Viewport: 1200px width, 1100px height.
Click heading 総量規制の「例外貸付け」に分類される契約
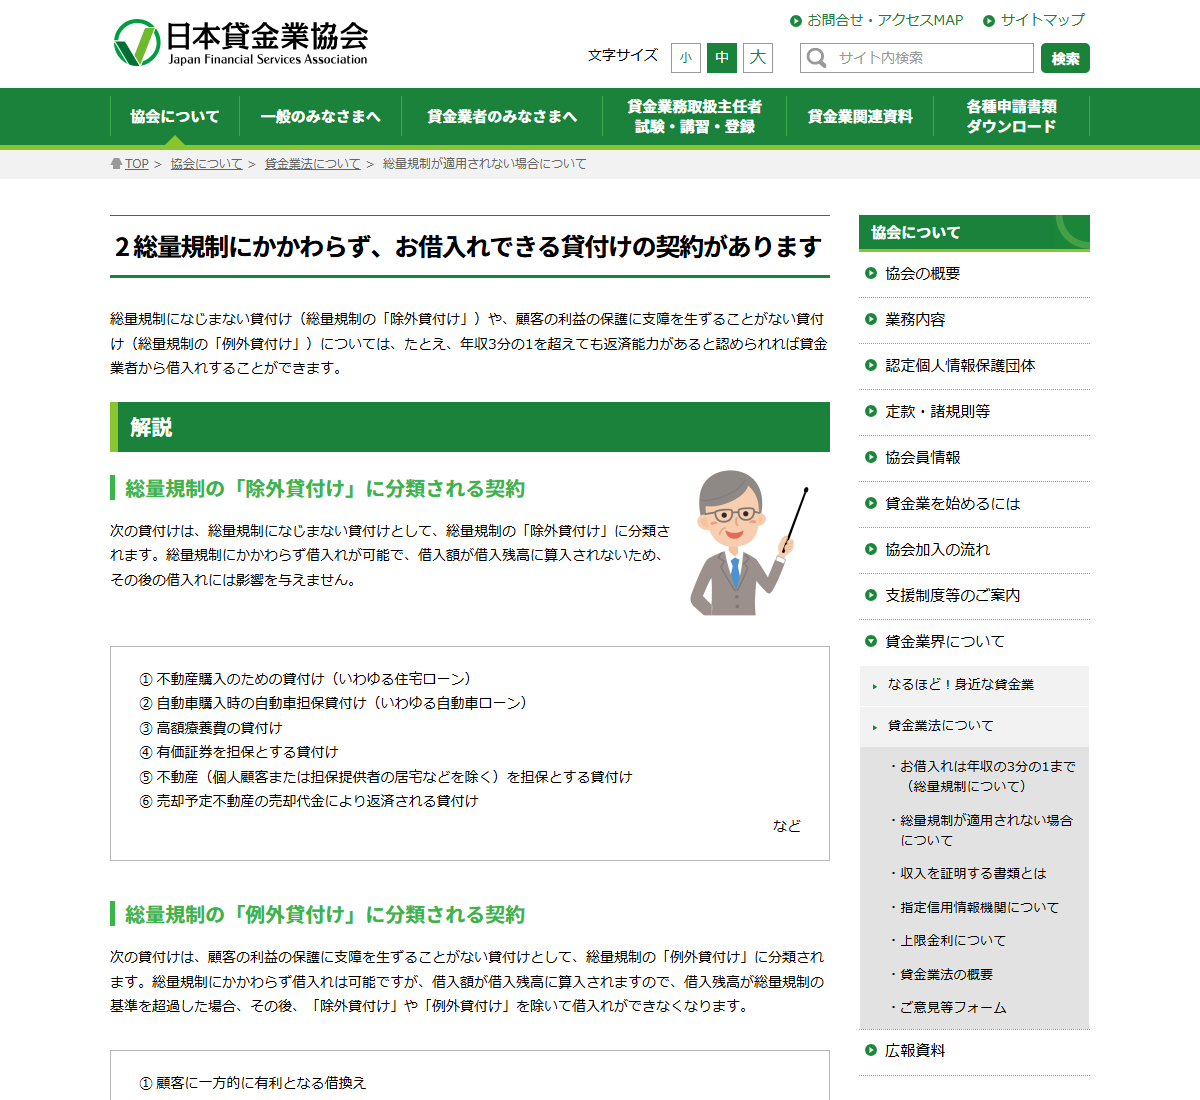coord(325,915)
